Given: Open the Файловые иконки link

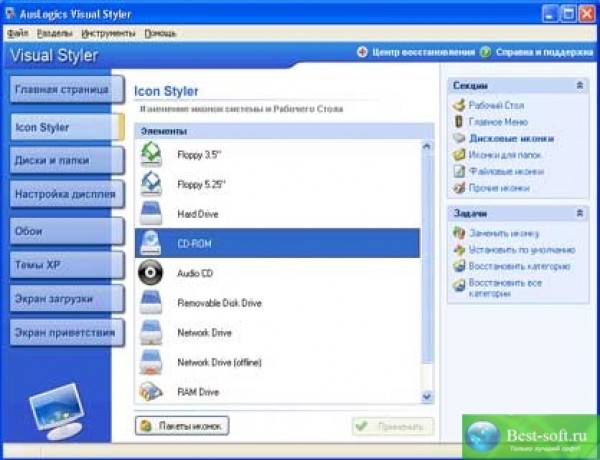Looking at the screenshot, I should coord(506,171).
